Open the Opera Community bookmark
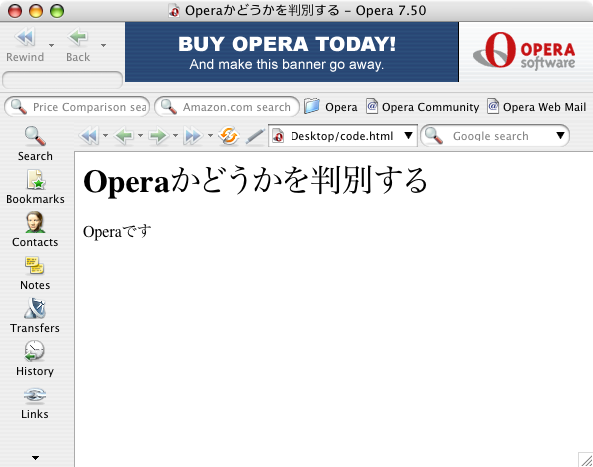Screen dimensions: 593x467 tap(423, 107)
